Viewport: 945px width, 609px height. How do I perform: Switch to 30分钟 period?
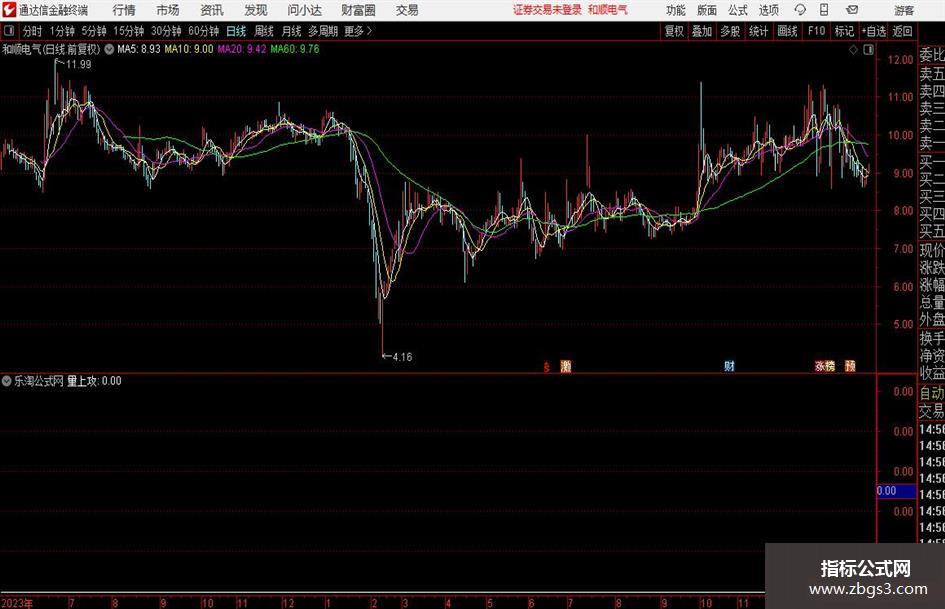coord(166,31)
